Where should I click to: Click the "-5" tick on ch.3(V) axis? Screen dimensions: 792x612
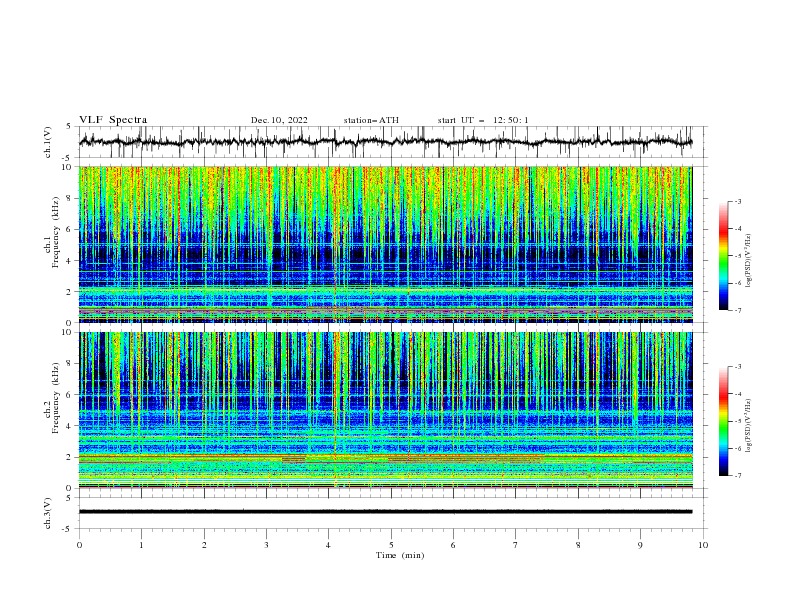[x=67, y=529]
